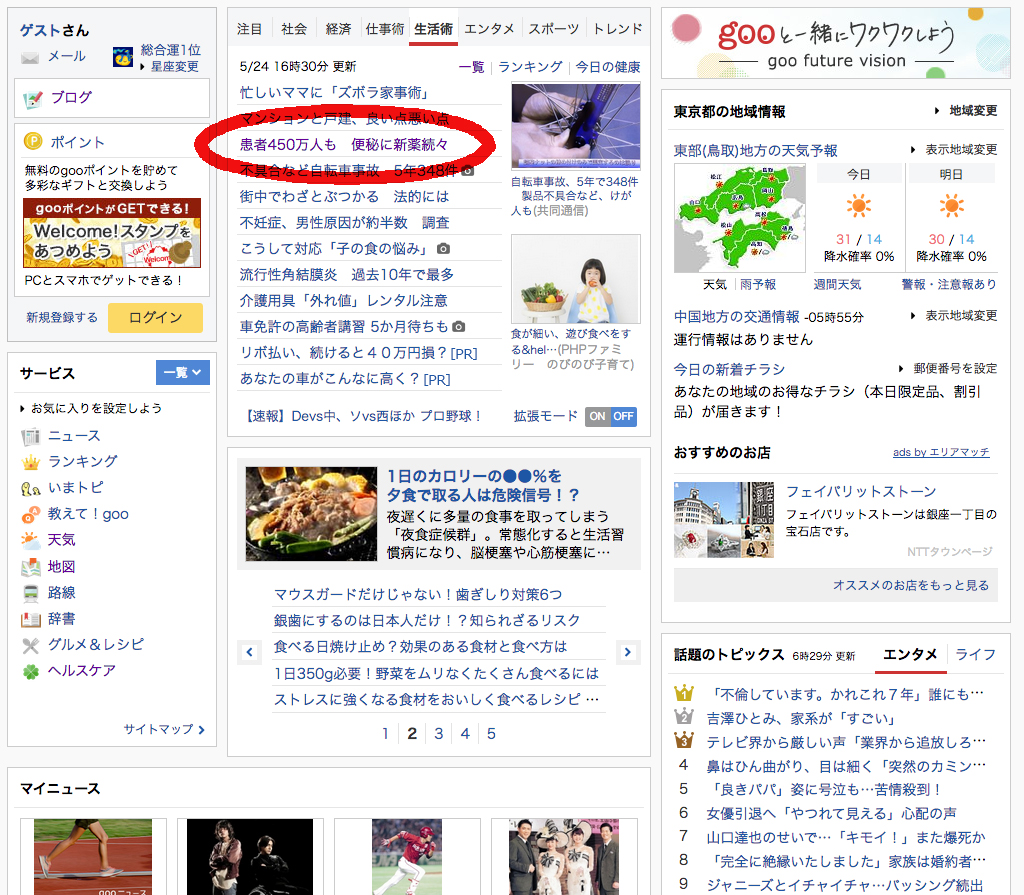Open the bicycle accident news thumbnail
This screenshot has height=895, width=1024.
pos(575,126)
